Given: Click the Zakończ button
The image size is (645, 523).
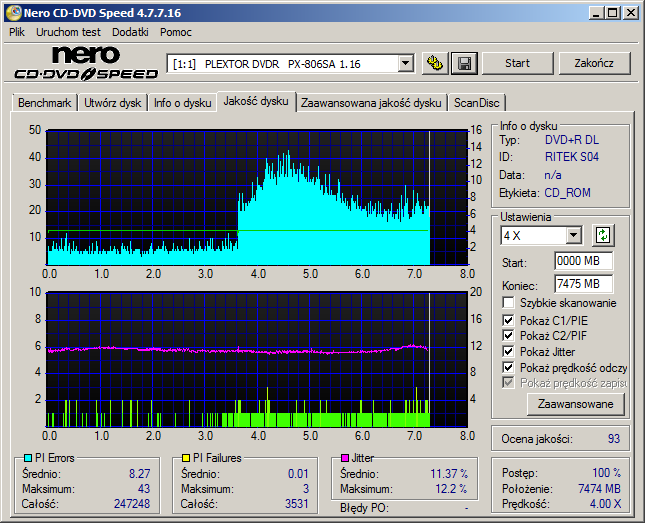Looking at the screenshot, I should point(594,63).
